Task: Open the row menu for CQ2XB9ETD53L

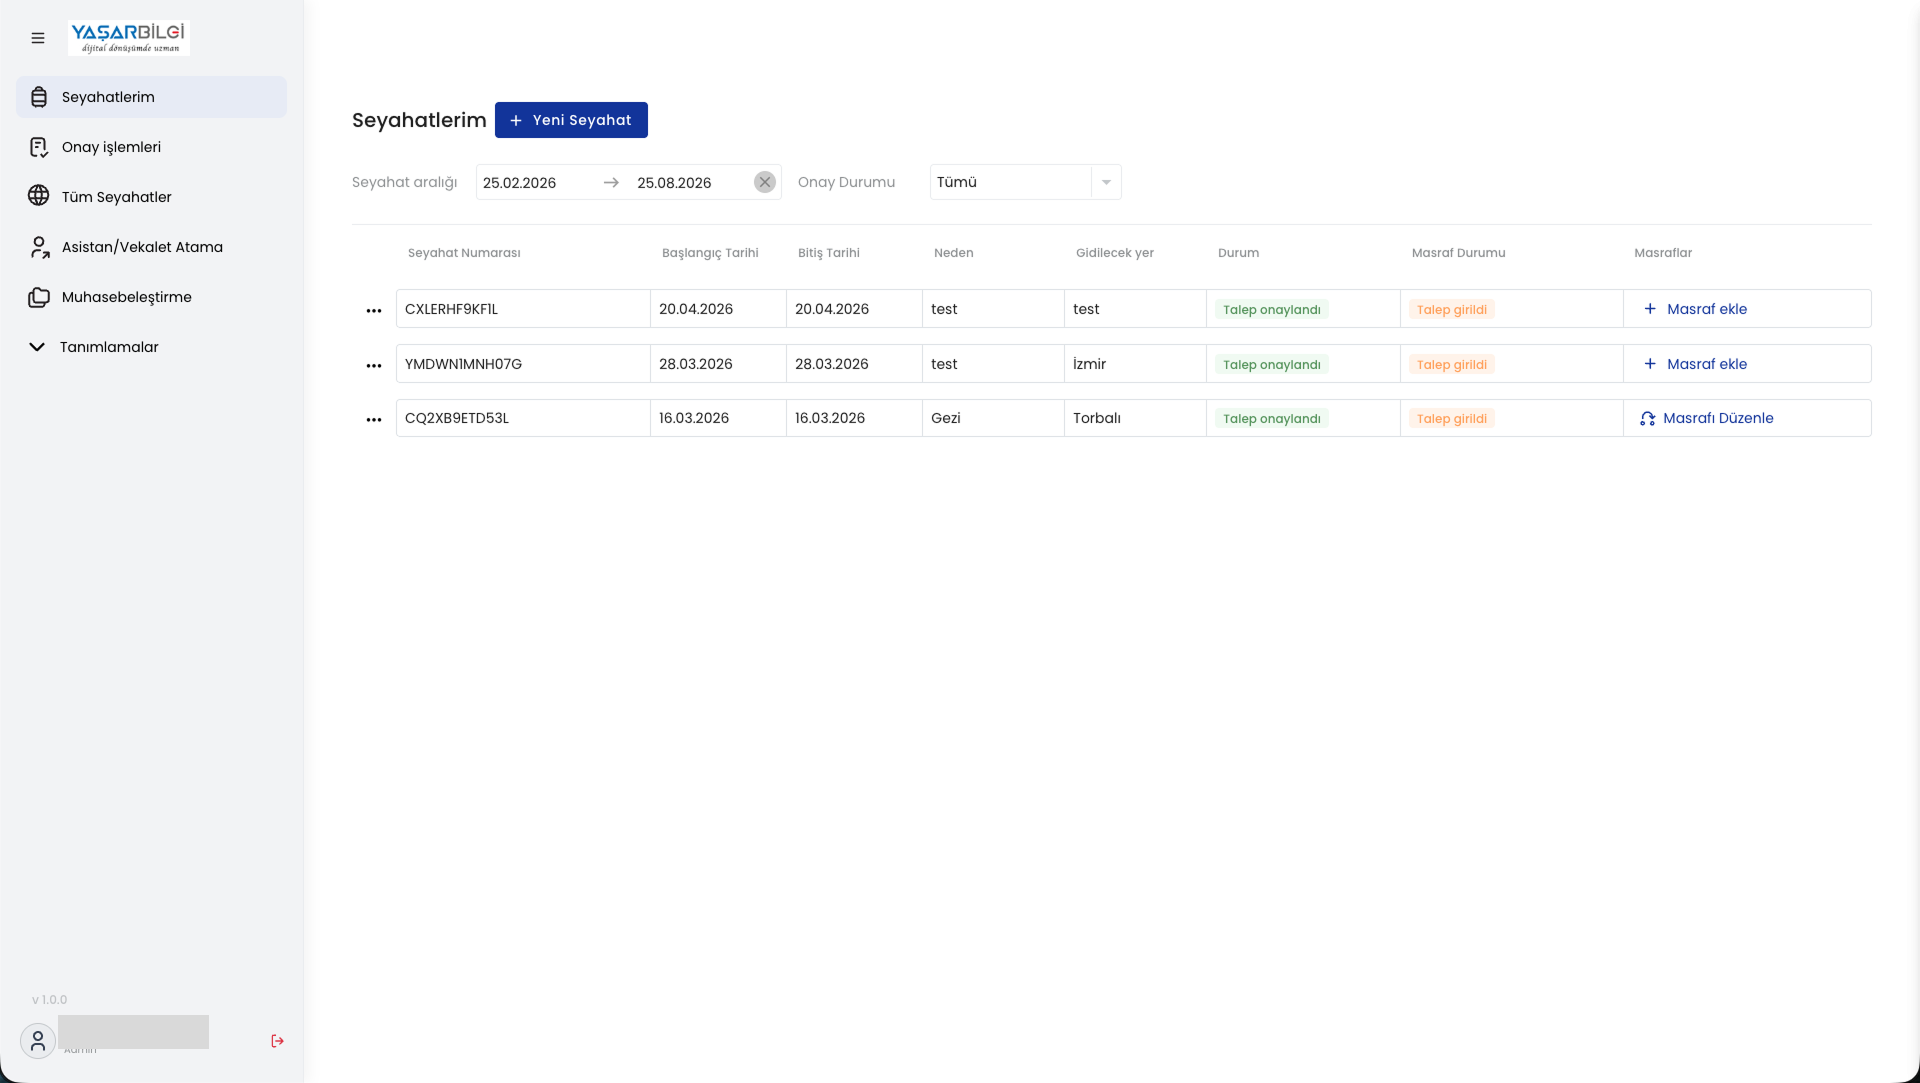Action: tap(374, 420)
